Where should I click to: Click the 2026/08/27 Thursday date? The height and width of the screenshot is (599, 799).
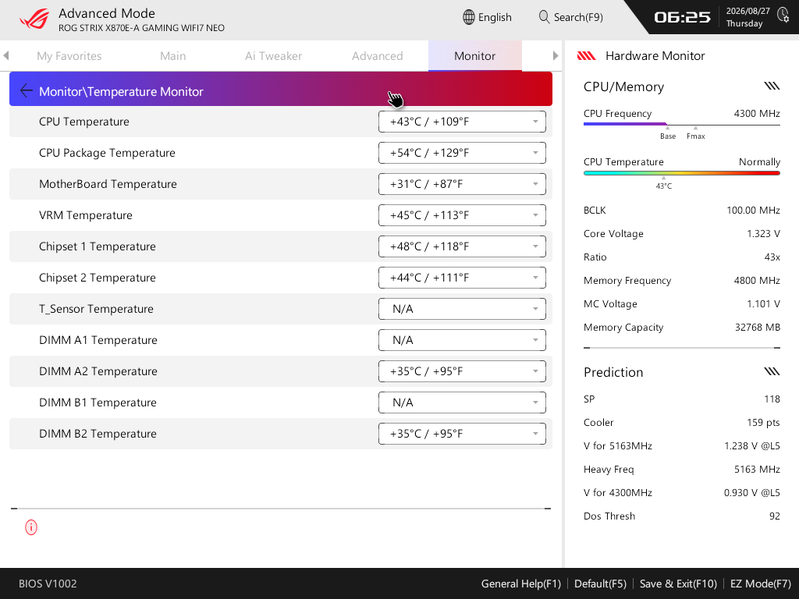[x=748, y=17]
